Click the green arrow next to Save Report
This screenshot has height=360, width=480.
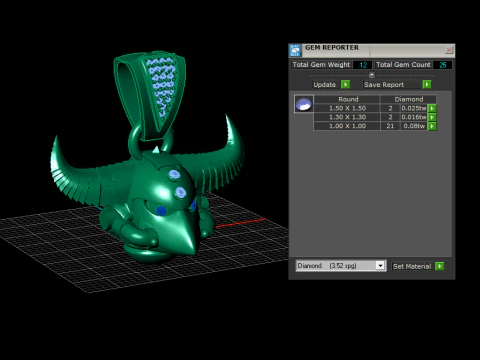427,85
